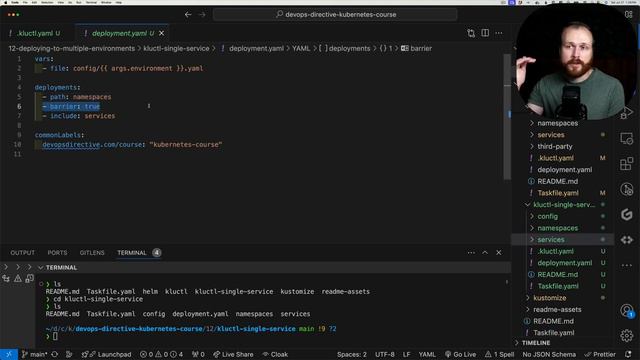Open the Manage settings gear icon

627,336
